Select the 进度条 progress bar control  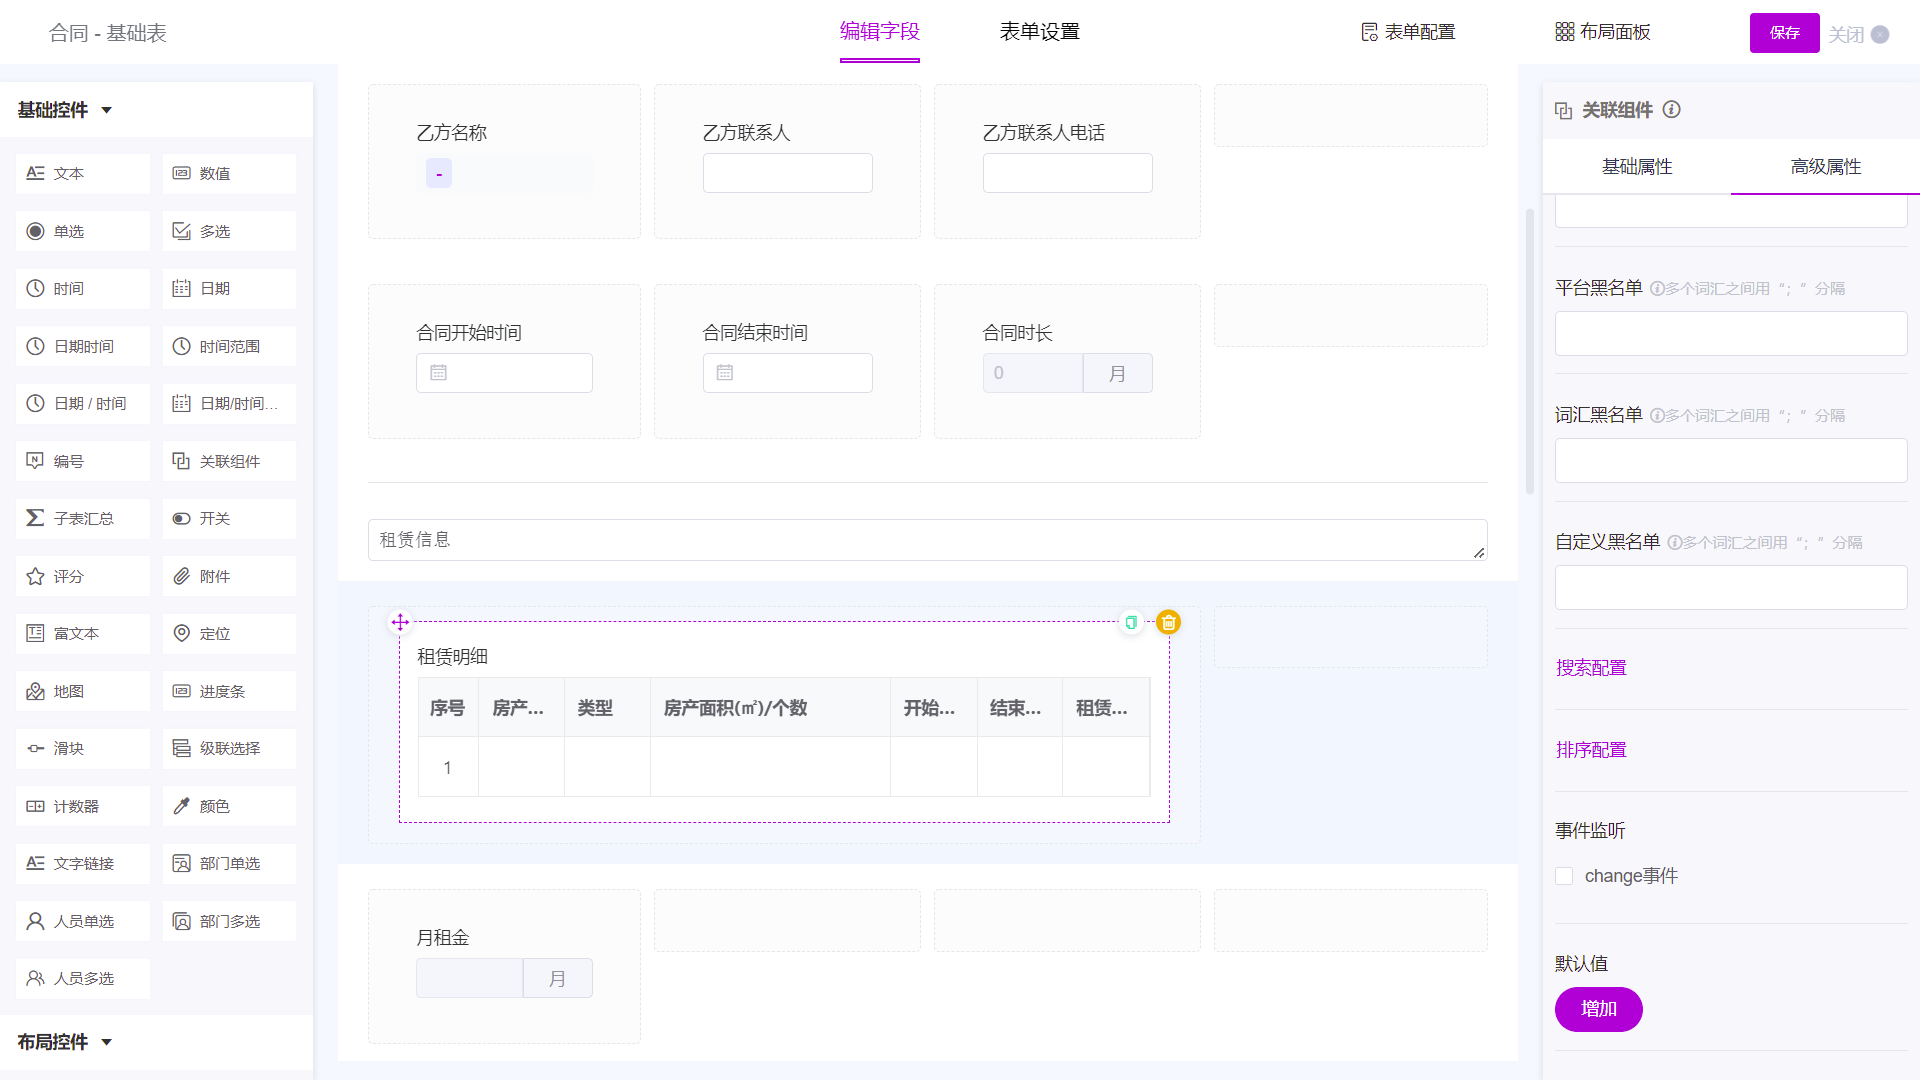229,691
